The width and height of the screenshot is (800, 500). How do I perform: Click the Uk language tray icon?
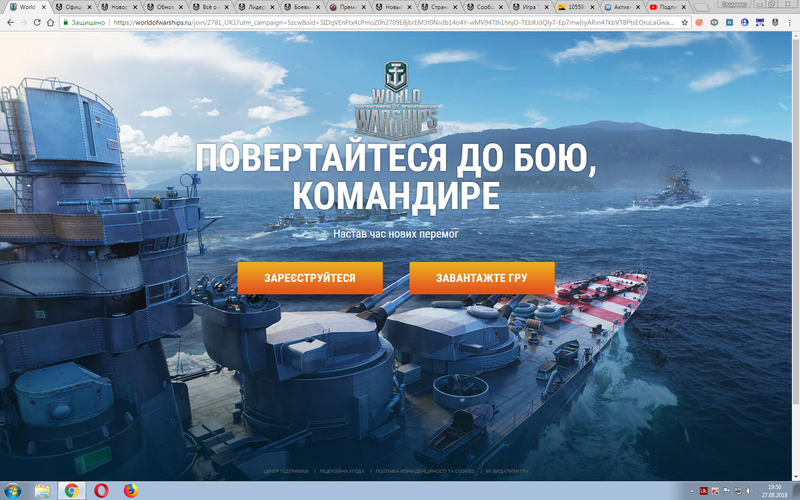704,491
